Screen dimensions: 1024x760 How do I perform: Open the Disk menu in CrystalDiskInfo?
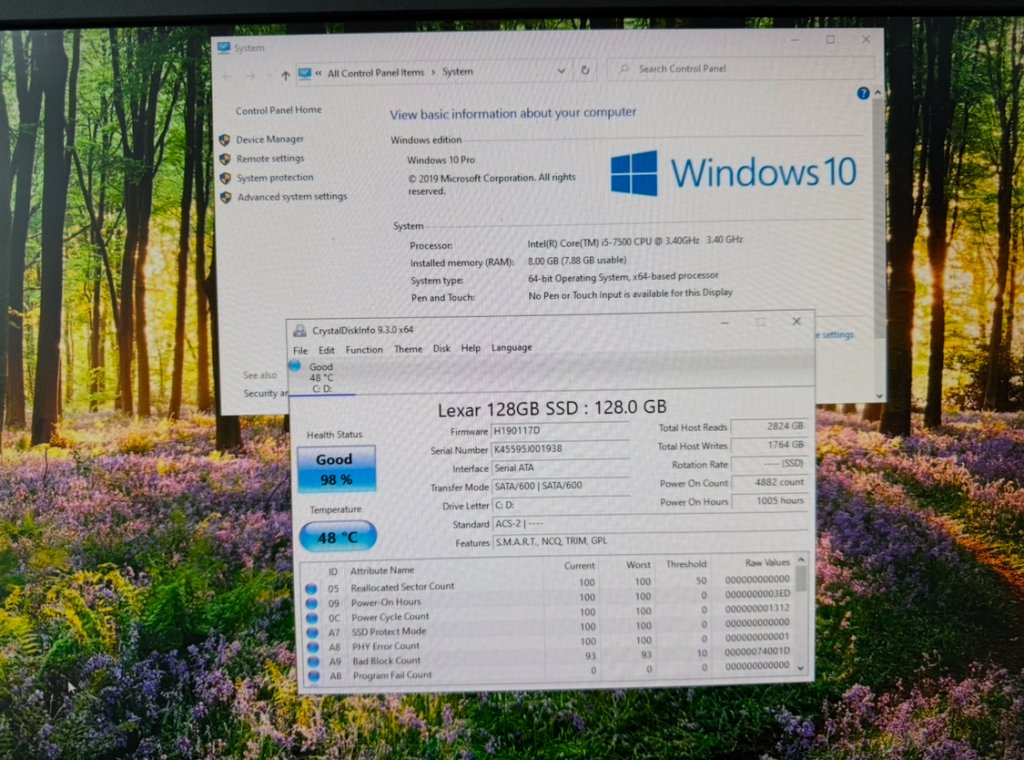[x=441, y=349]
